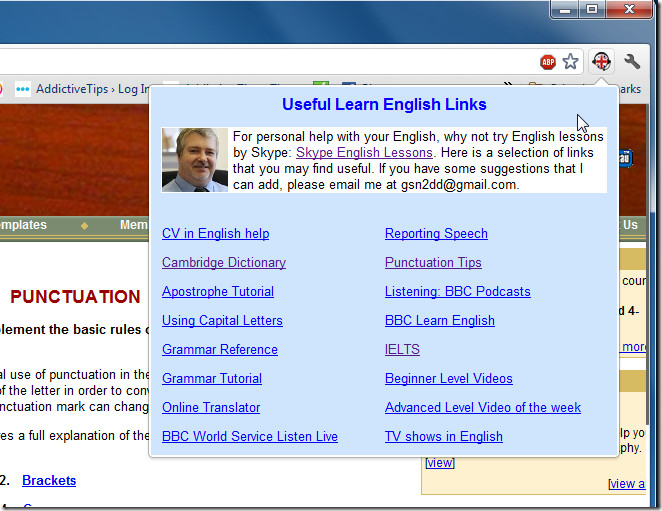The height and width of the screenshot is (511, 662).
Task: Open the Punctuation Tips link
Action: click(x=433, y=263)
